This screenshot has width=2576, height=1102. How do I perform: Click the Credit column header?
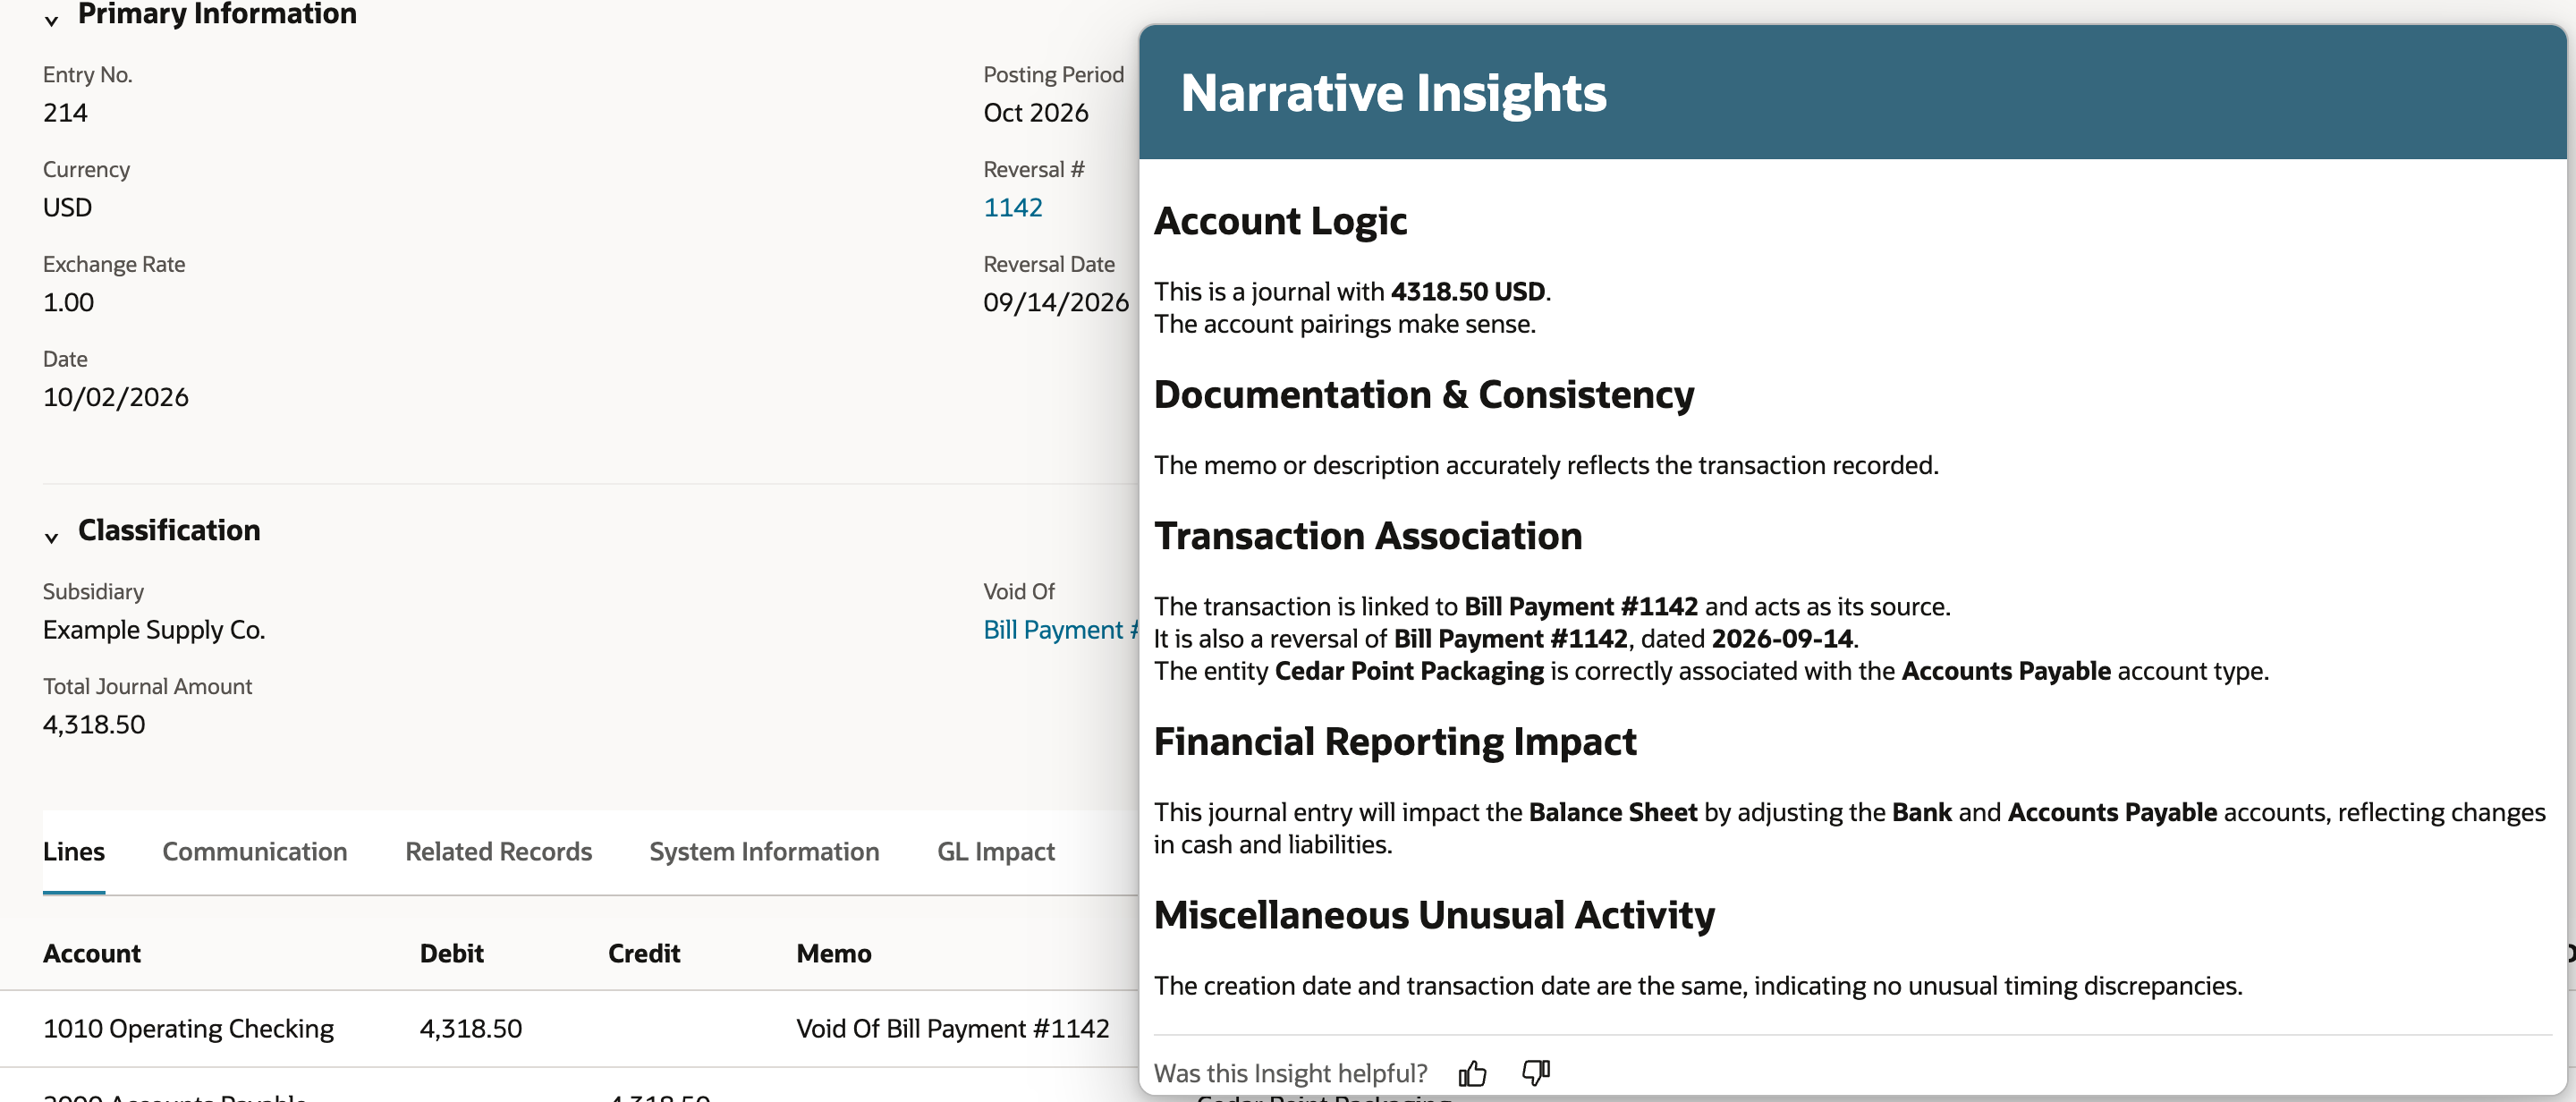(x=644, y=953)
